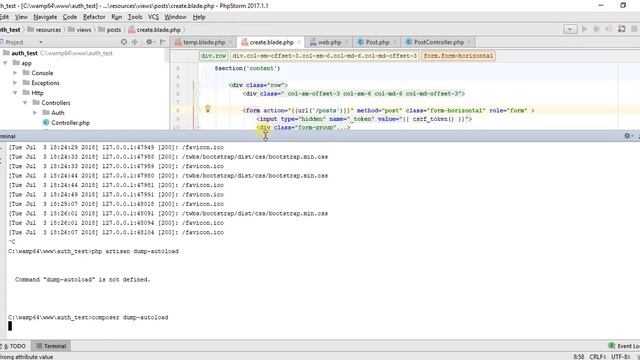Click the Collapse All icon in Project panel
Screen dimensions: 640x360
[135, 42]
